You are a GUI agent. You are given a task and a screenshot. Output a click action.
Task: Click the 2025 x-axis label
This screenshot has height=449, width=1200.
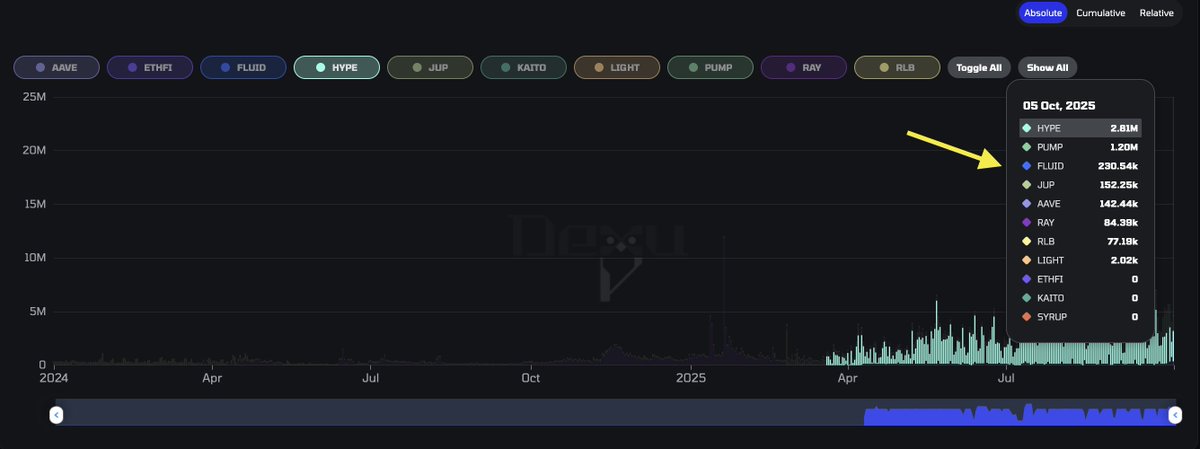tap(691, 379)
